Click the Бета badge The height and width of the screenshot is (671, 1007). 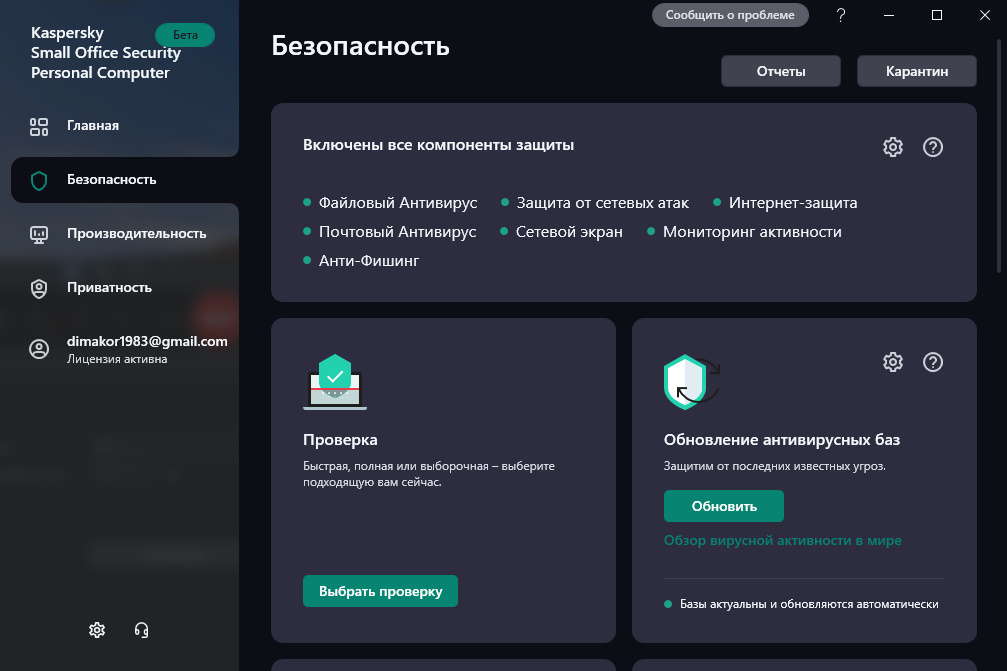tap(185, 35)
